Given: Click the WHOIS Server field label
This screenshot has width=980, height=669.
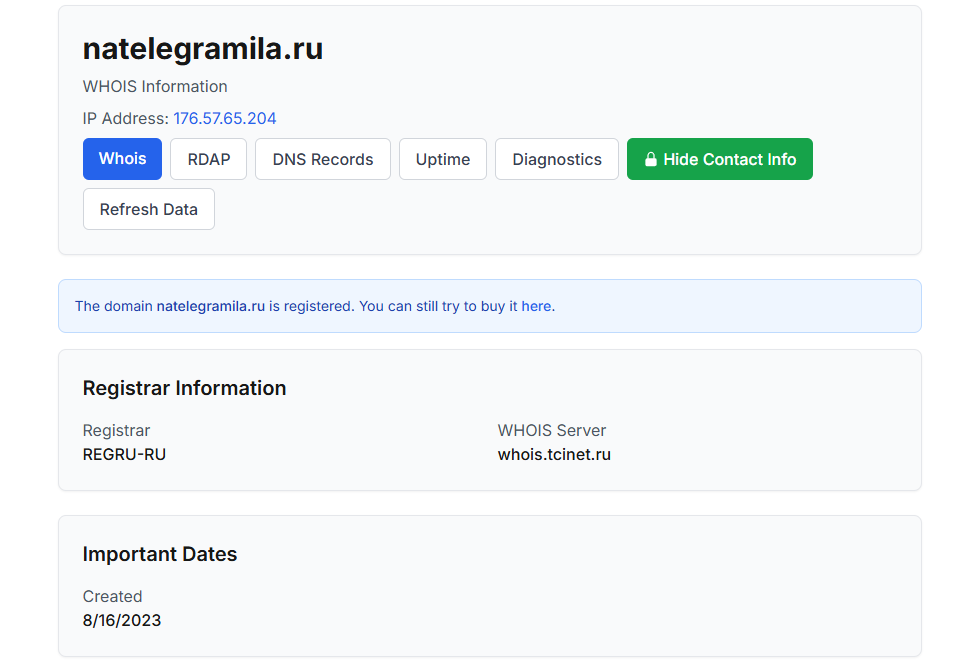Looking at the screenshot, I should [x=552, y=430].
